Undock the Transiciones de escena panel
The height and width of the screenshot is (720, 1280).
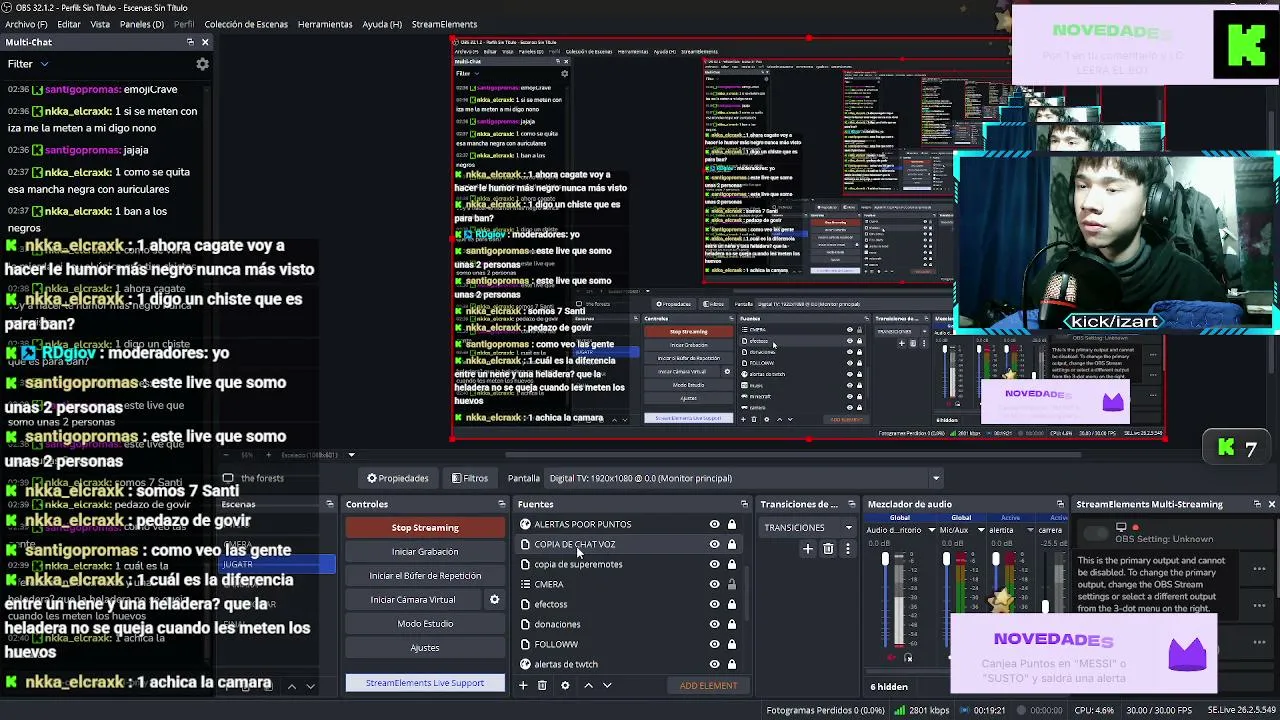point(852,504)
